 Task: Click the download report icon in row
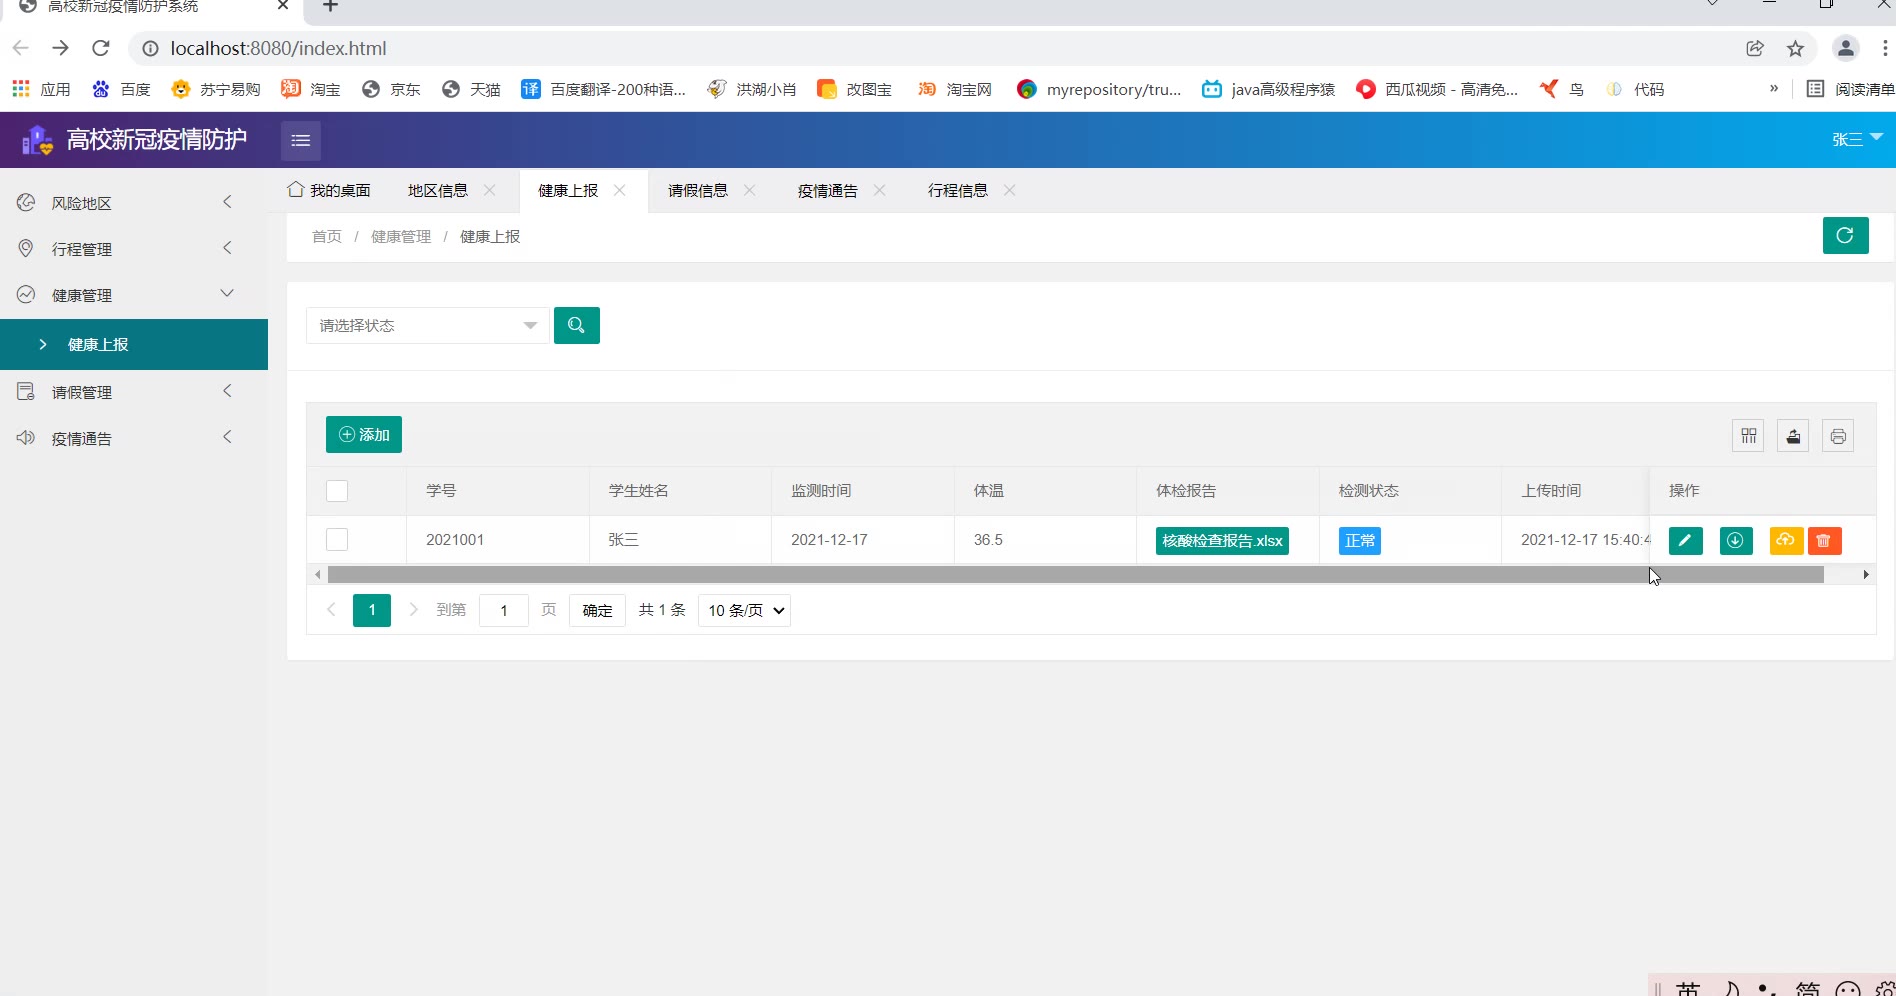[1735, 541]
